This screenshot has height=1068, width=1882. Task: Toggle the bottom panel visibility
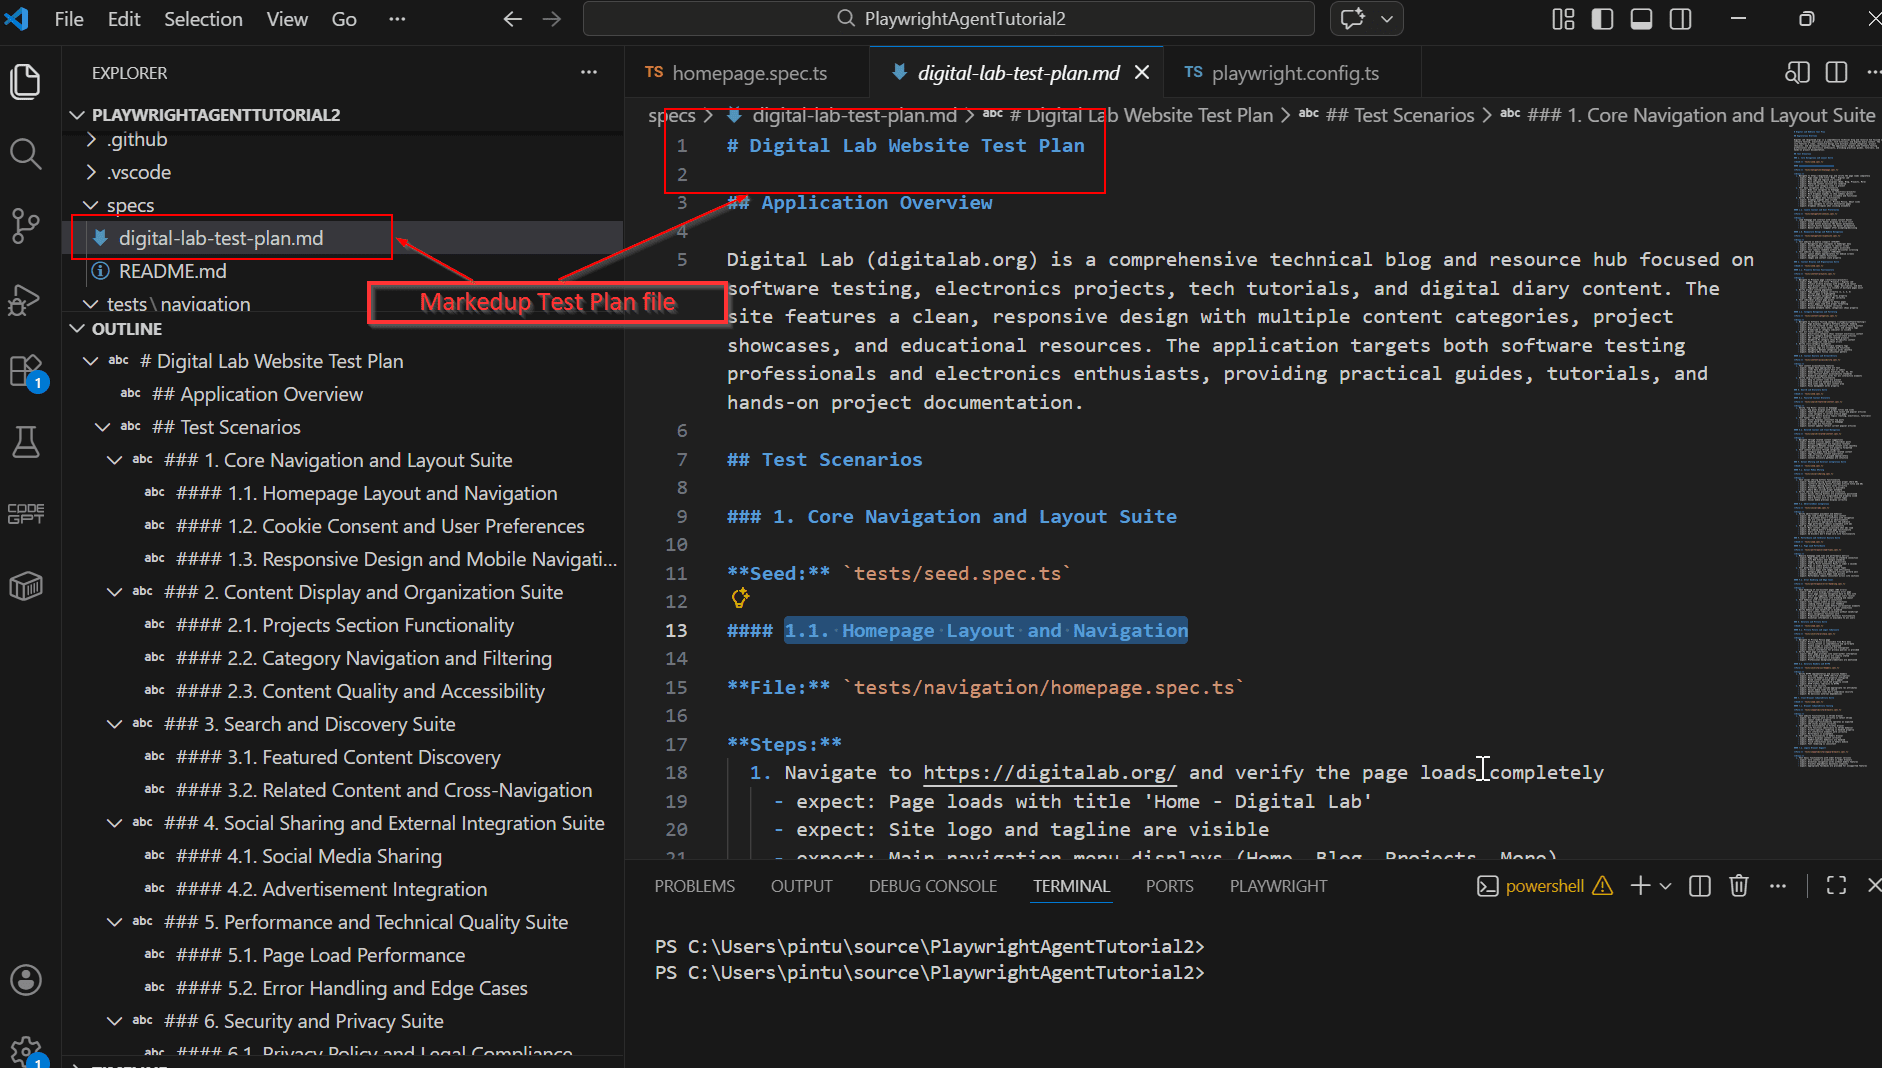click(x=1641, y=19)
